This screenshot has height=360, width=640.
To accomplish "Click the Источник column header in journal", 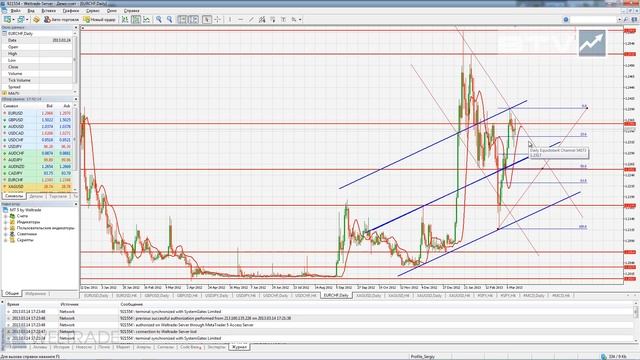I will 69,304.
